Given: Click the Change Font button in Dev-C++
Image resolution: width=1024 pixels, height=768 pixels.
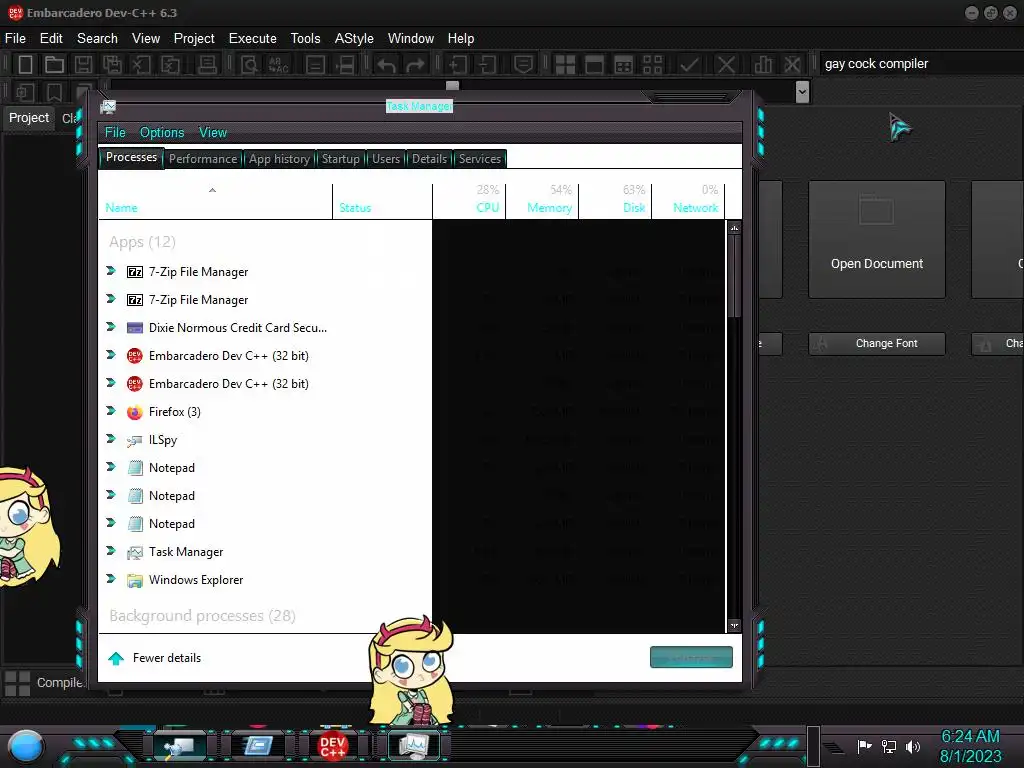Looking at the screenshot, I should (876, 344).
